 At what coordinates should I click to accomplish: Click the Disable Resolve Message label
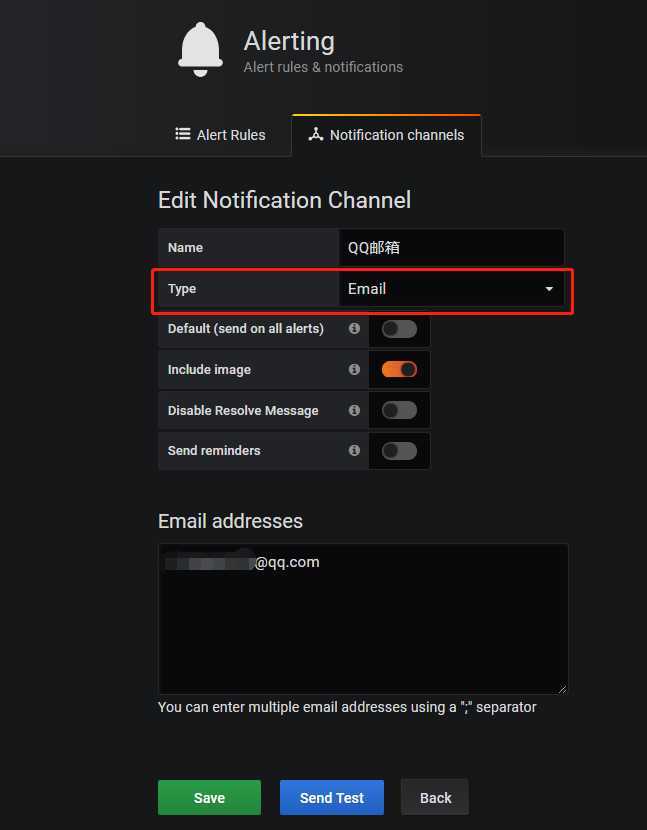(243, 410)
